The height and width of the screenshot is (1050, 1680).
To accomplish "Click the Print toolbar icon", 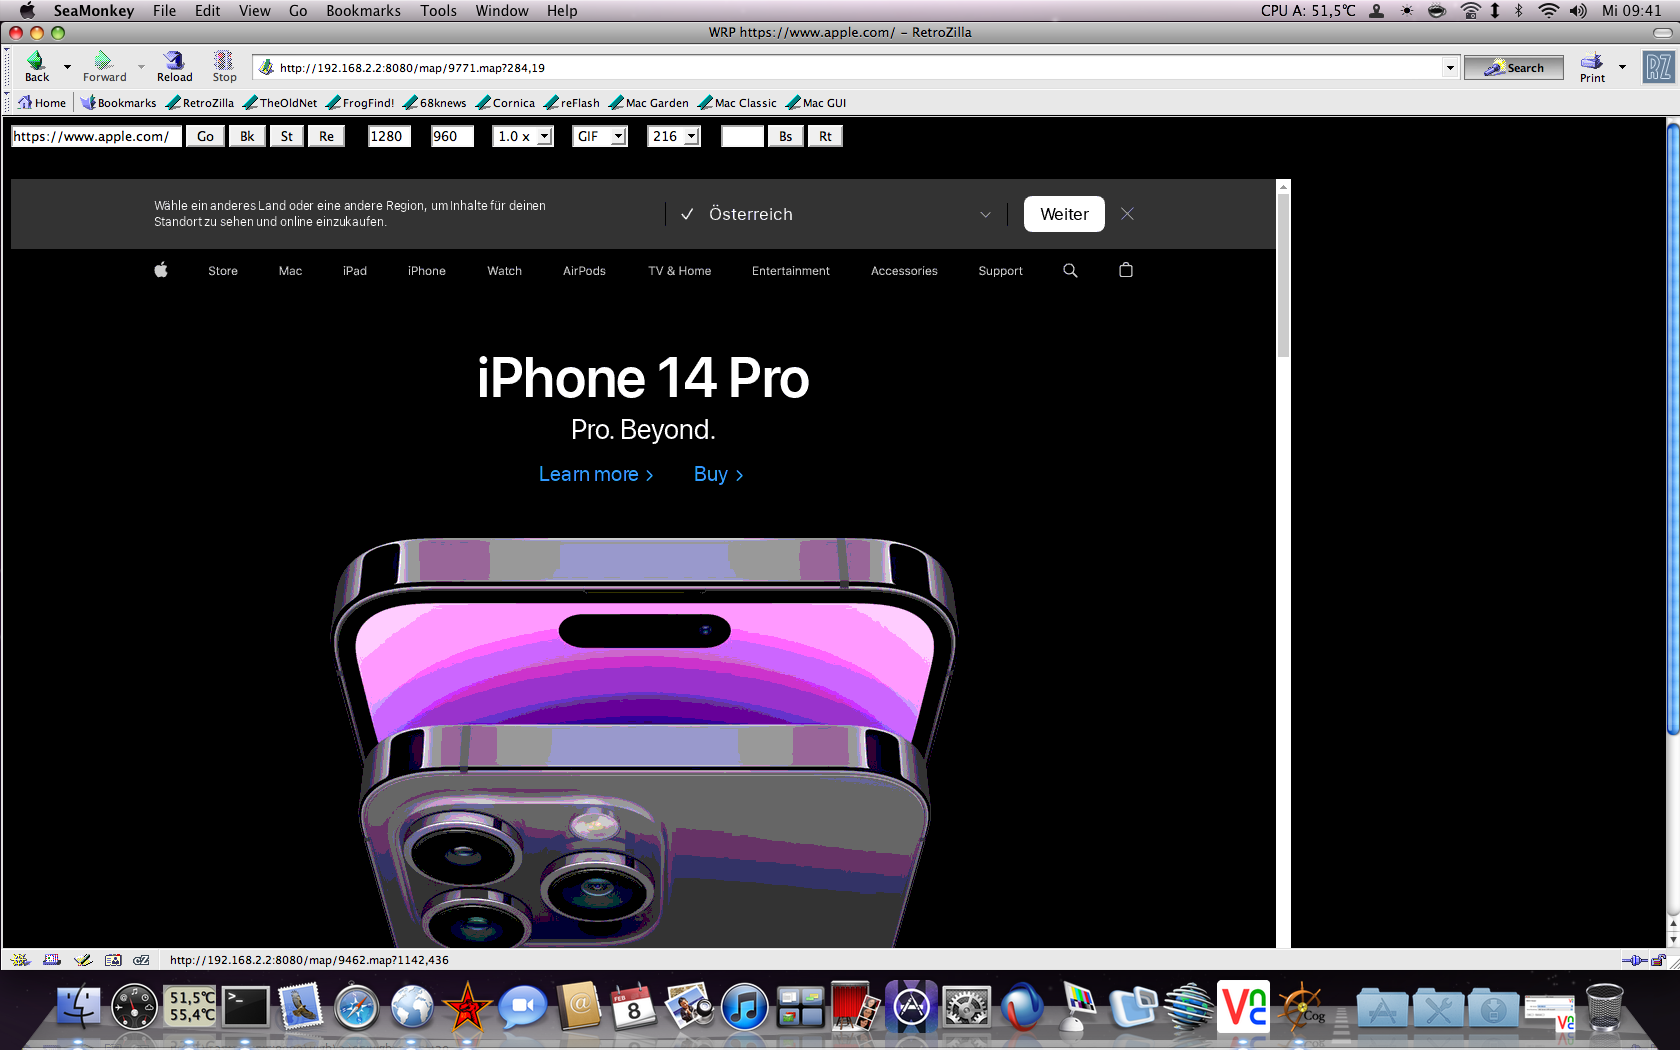I will tap(1592, 67).
